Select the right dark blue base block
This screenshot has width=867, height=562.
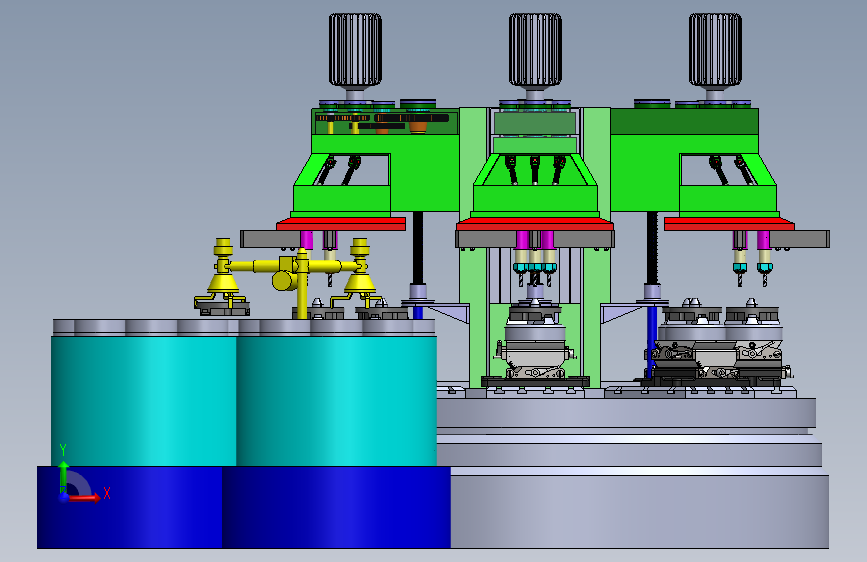click(336, 507)
